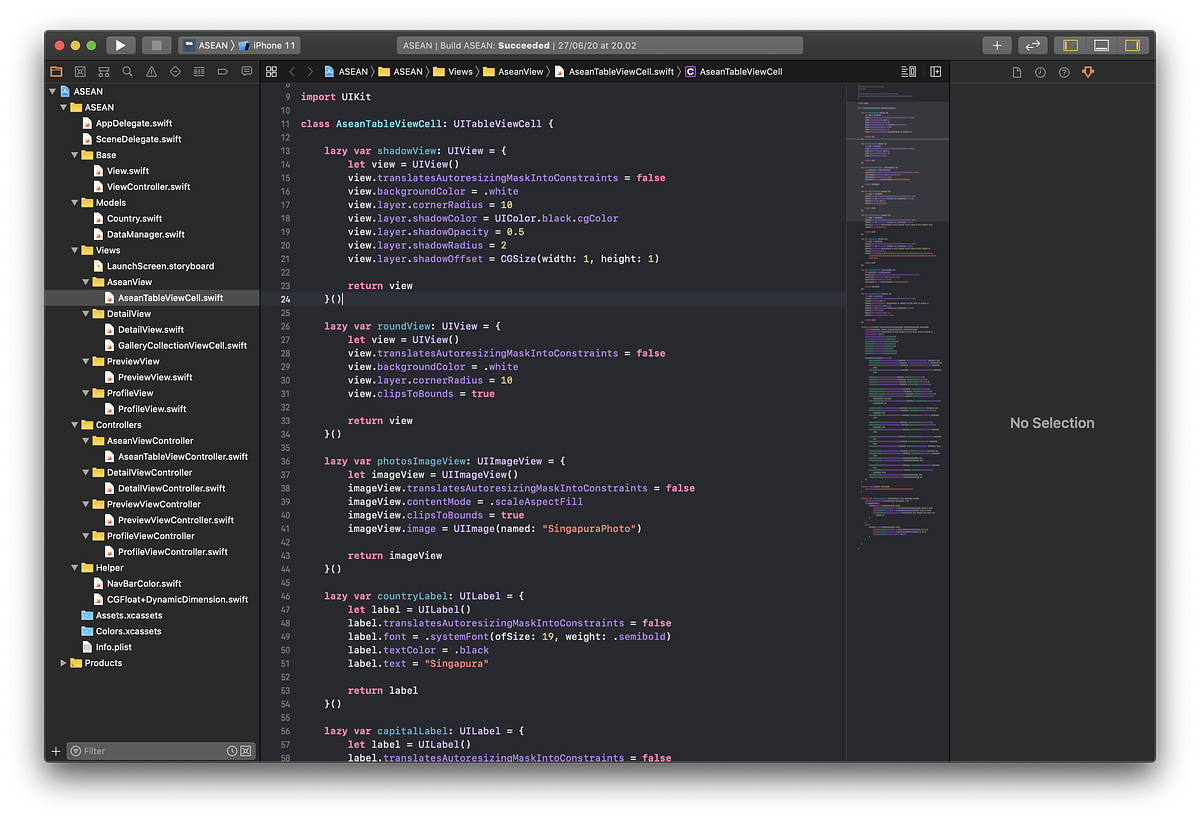
Task: Open the Symbol navigator
Action: (103, 71)
